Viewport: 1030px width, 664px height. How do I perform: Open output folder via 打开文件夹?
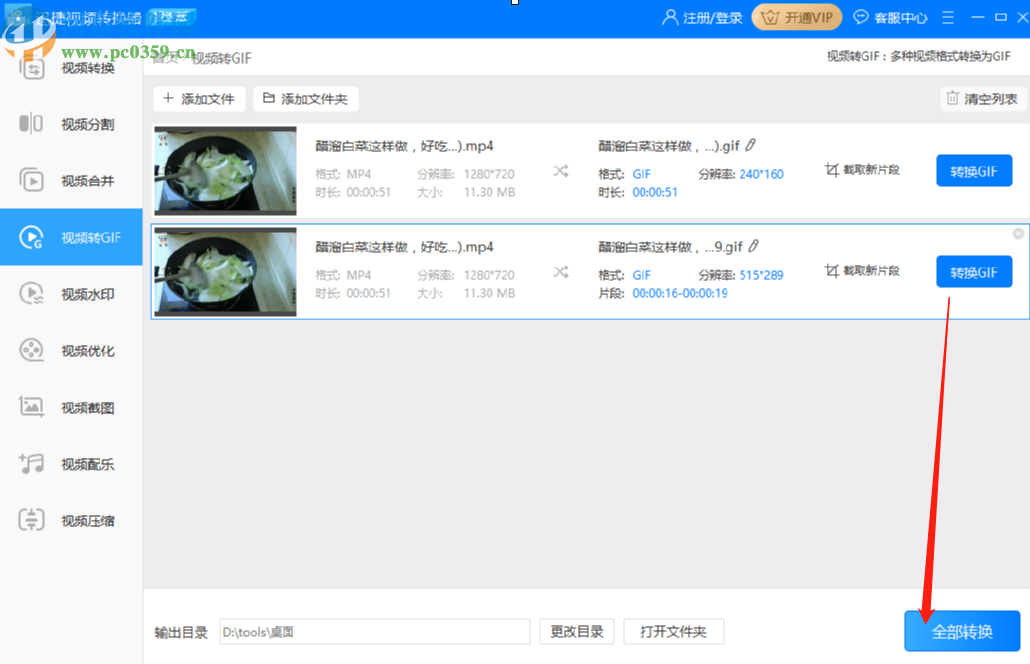point(673,631)
